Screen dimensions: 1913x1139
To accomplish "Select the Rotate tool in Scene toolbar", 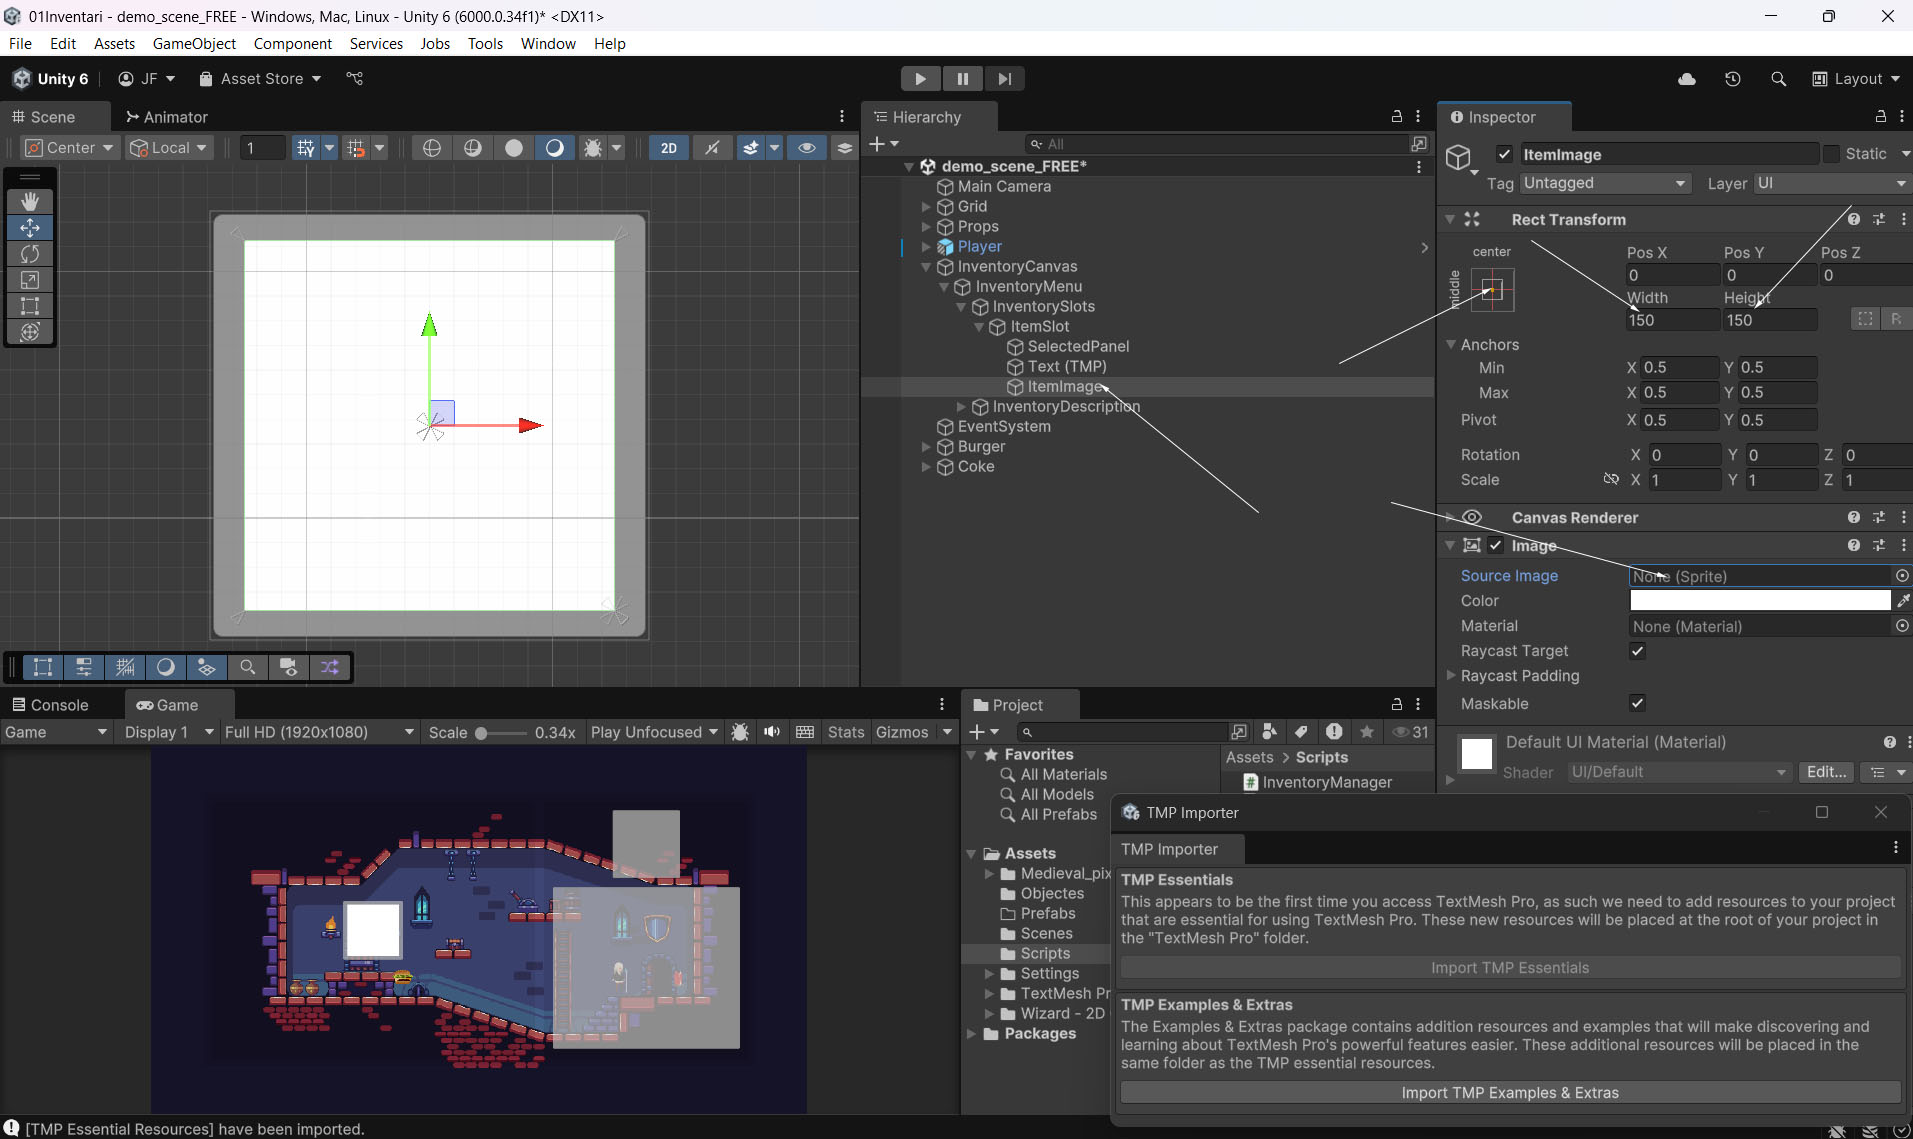I will click(x=30, y=254).
